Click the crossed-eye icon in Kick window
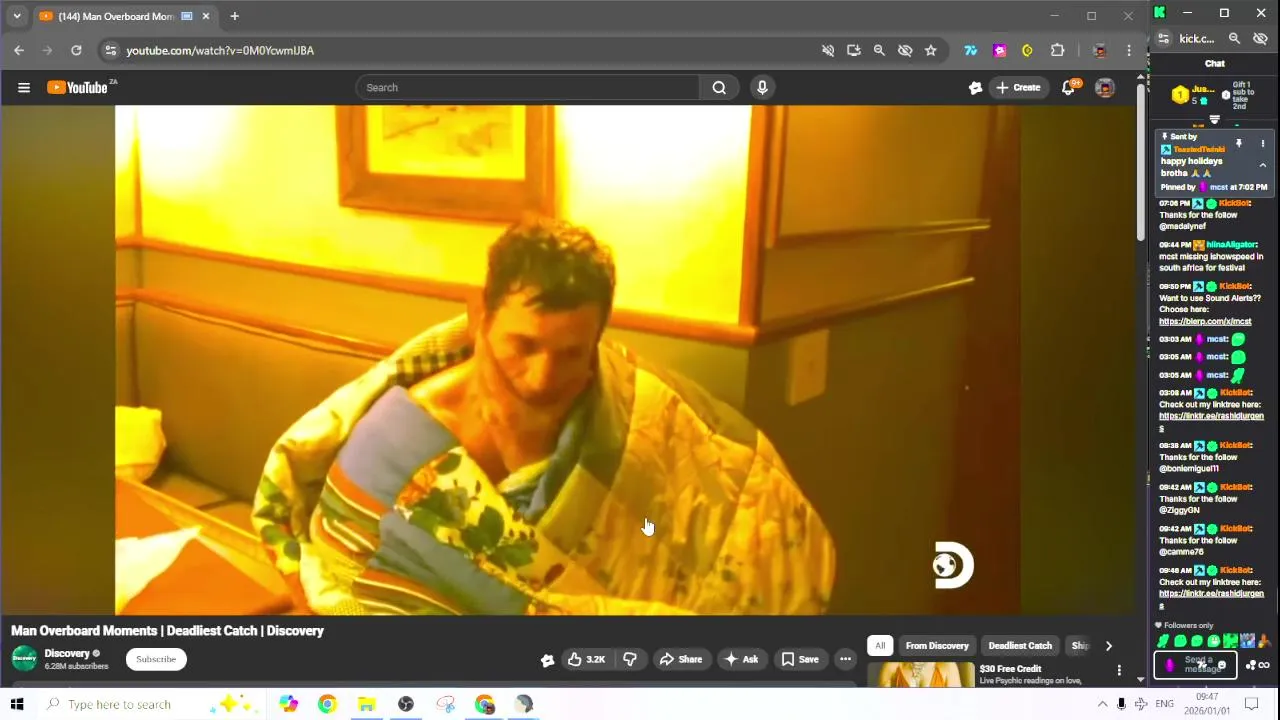This screenshot has height=720, width=1280. [1260, 39]
